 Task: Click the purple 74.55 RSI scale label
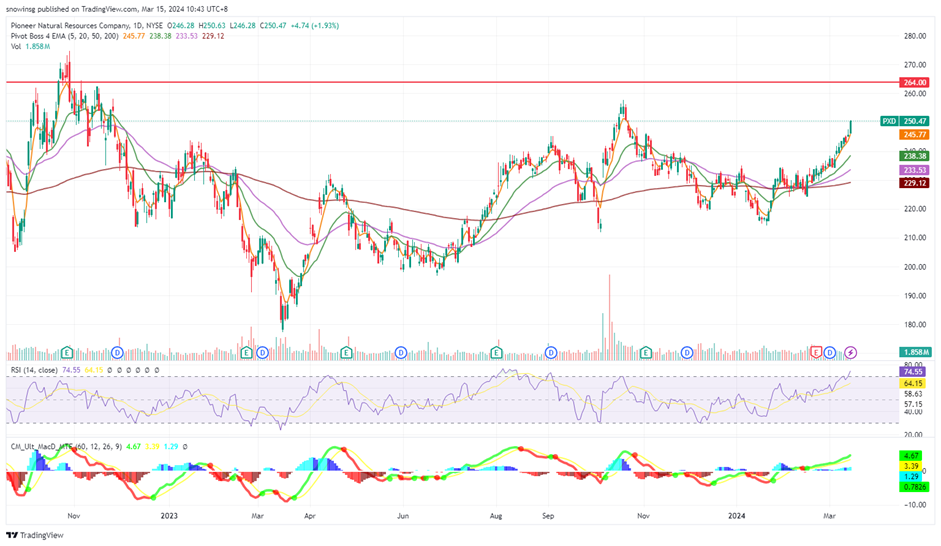(913, 372)
